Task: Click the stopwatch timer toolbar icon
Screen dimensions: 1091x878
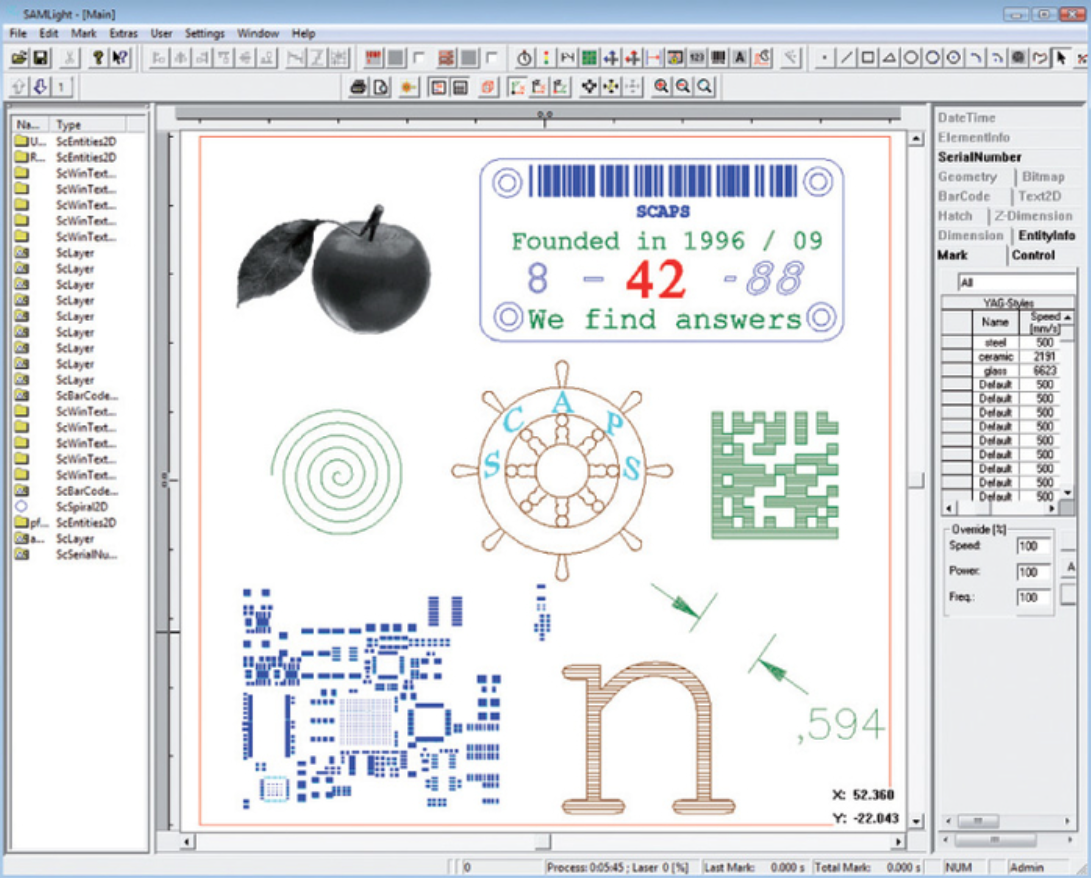Action: 524,58
